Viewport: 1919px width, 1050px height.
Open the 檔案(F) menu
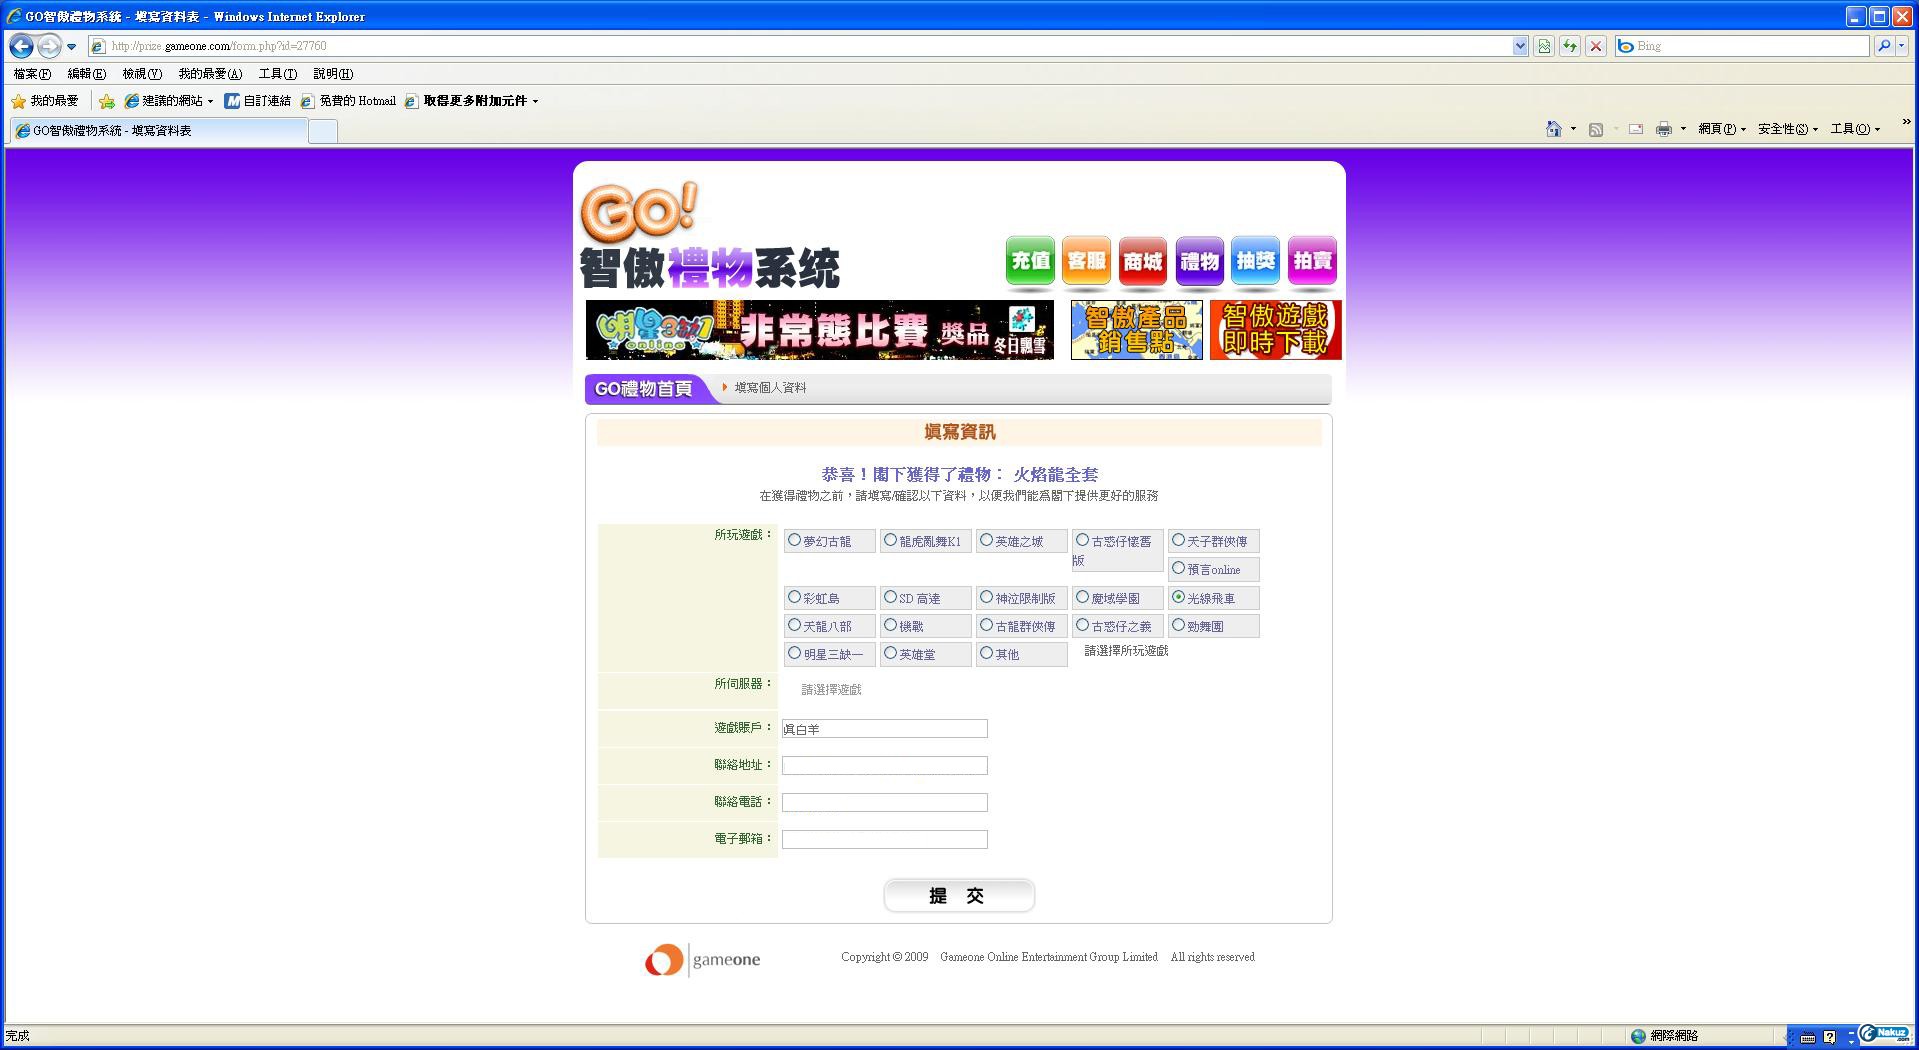coord(32,74)
